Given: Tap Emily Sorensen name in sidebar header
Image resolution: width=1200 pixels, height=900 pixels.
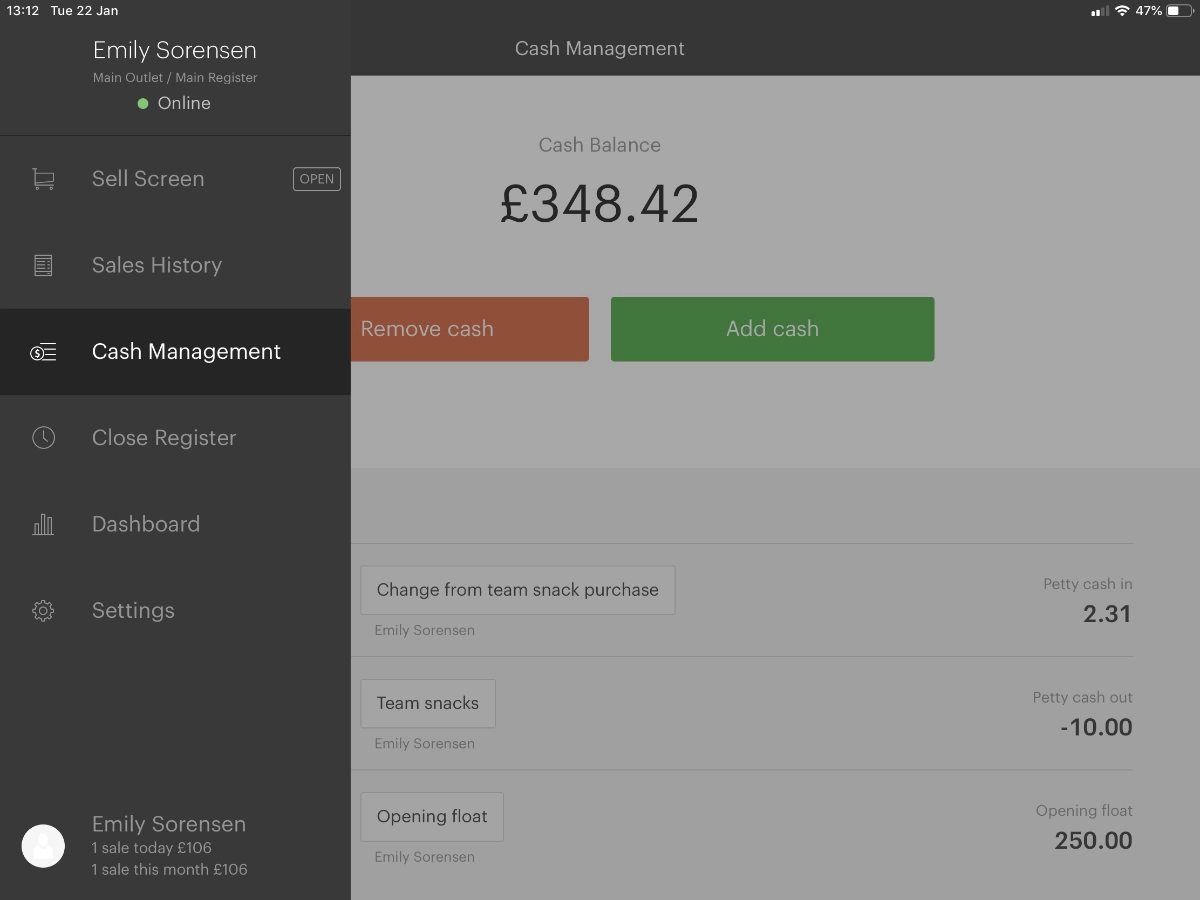Looking at the screenshot, I should pos(175,50).
